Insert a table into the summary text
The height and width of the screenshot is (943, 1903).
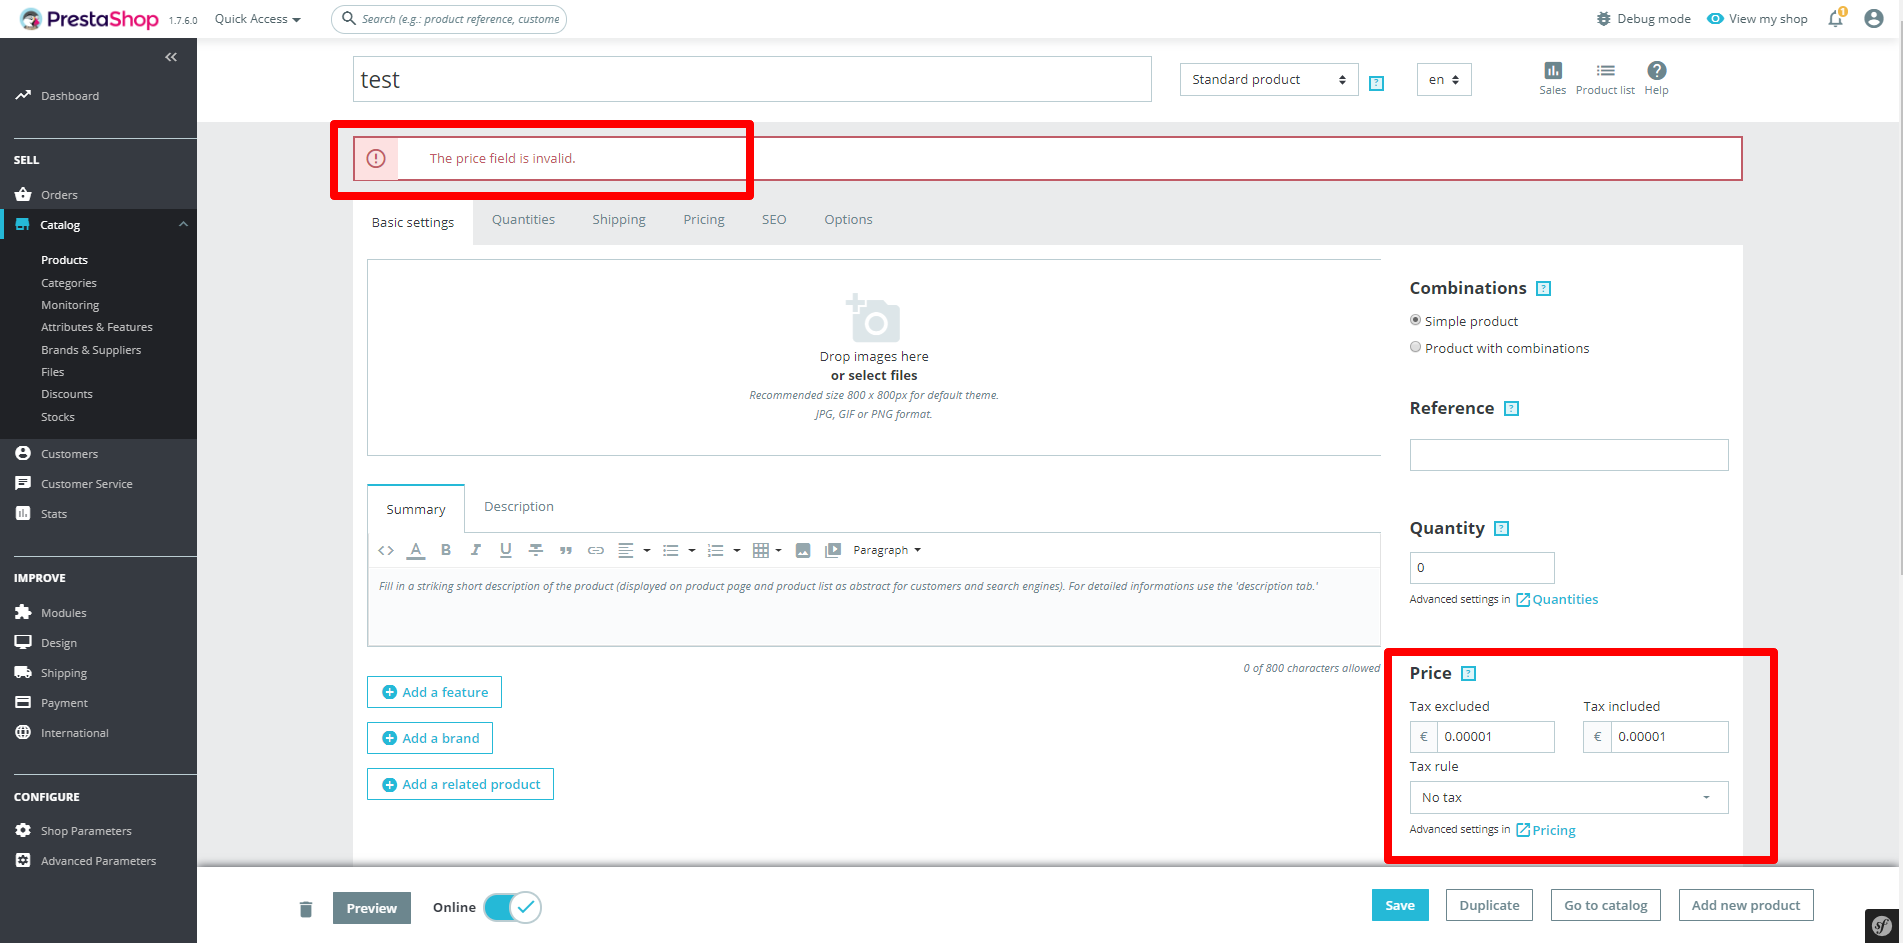(761, 549)
